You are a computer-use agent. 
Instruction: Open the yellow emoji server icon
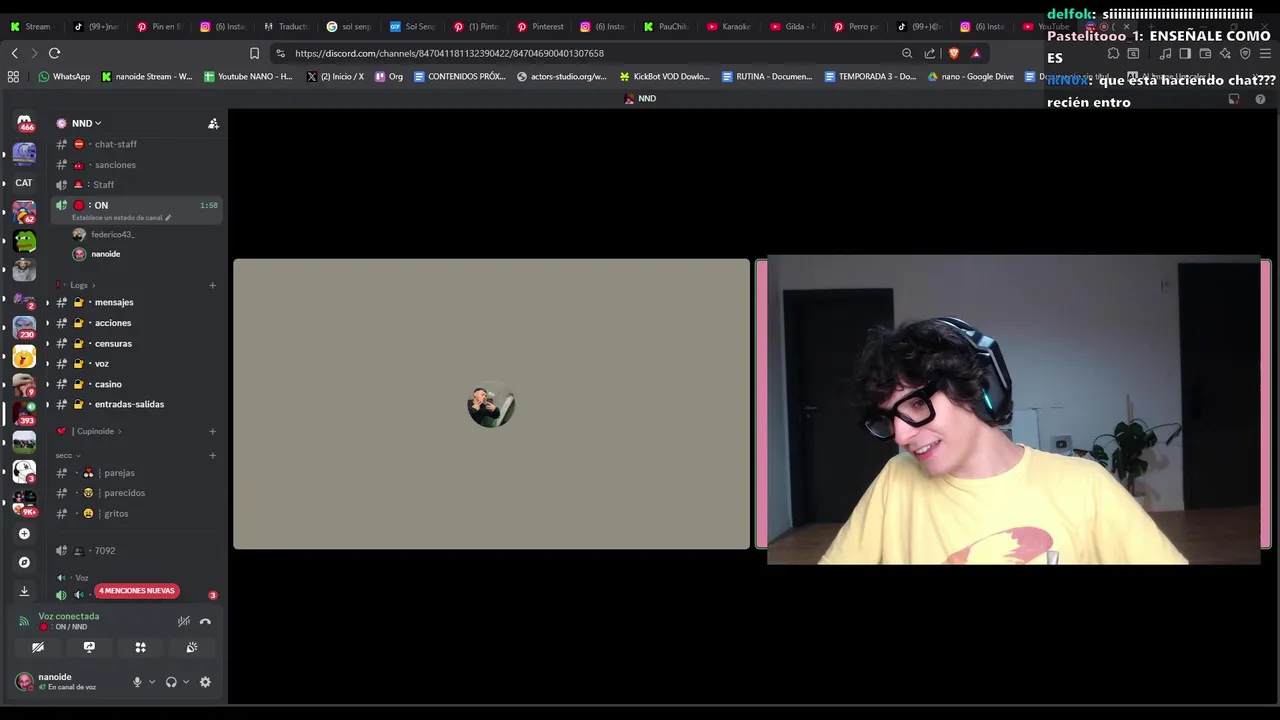tap(24, 357)
